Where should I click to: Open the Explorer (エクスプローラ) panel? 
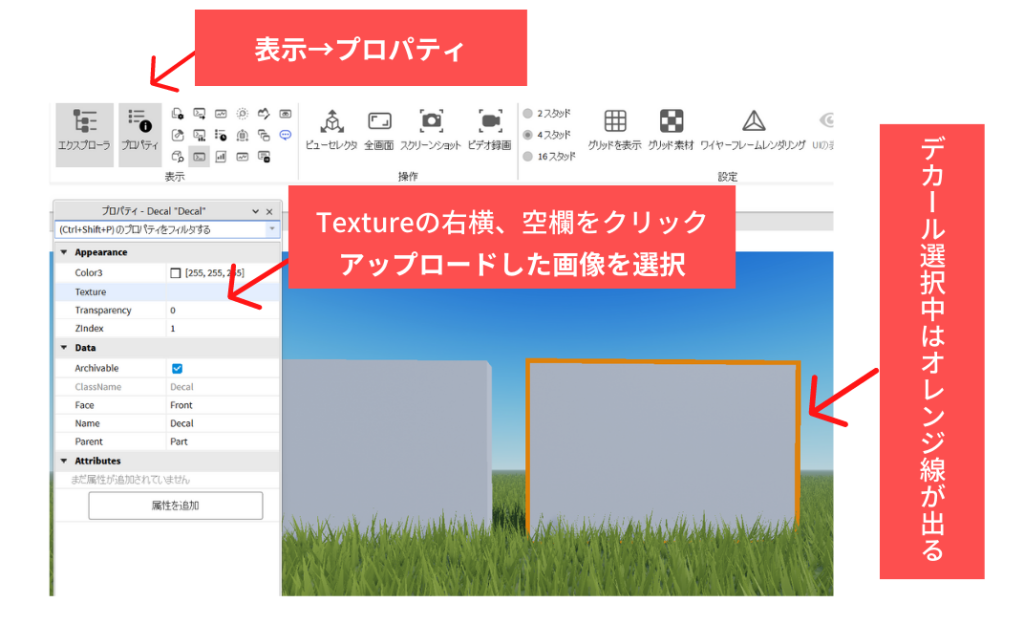point(83,129)
